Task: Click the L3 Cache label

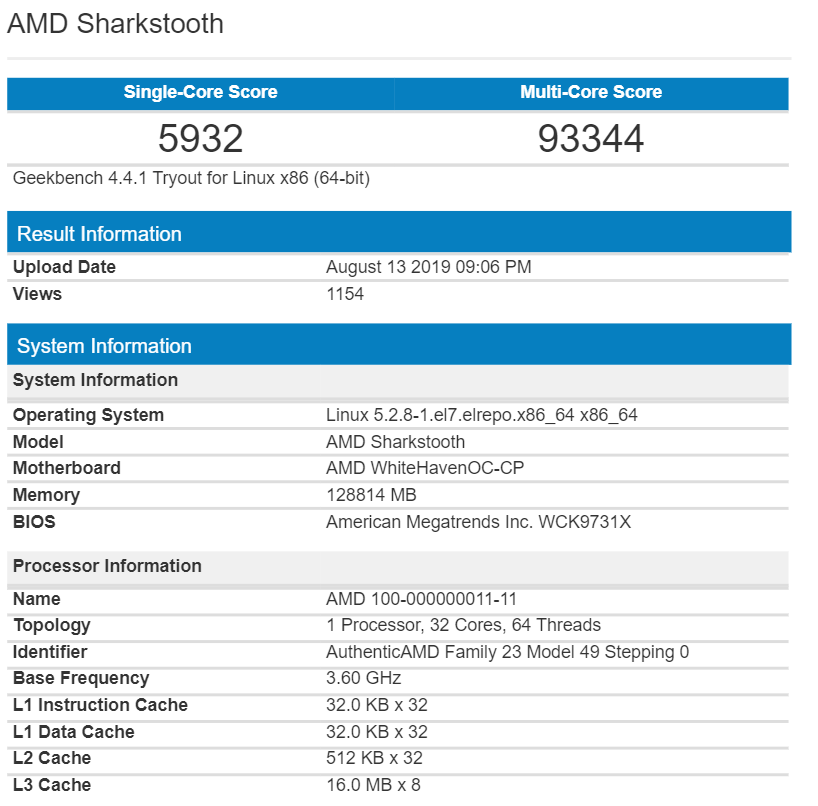Action: (x=52, y=786)
